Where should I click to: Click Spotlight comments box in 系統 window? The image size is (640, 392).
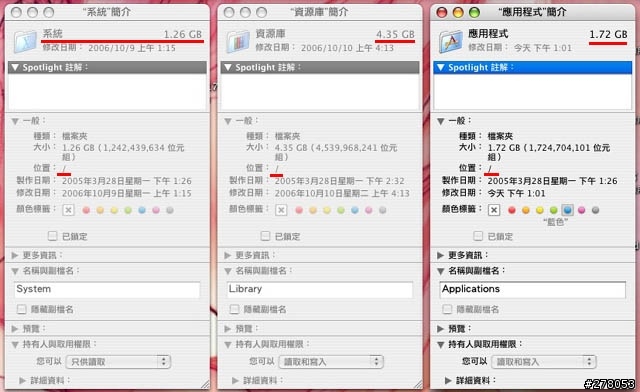pyautogui.click(x=107, y=92)
